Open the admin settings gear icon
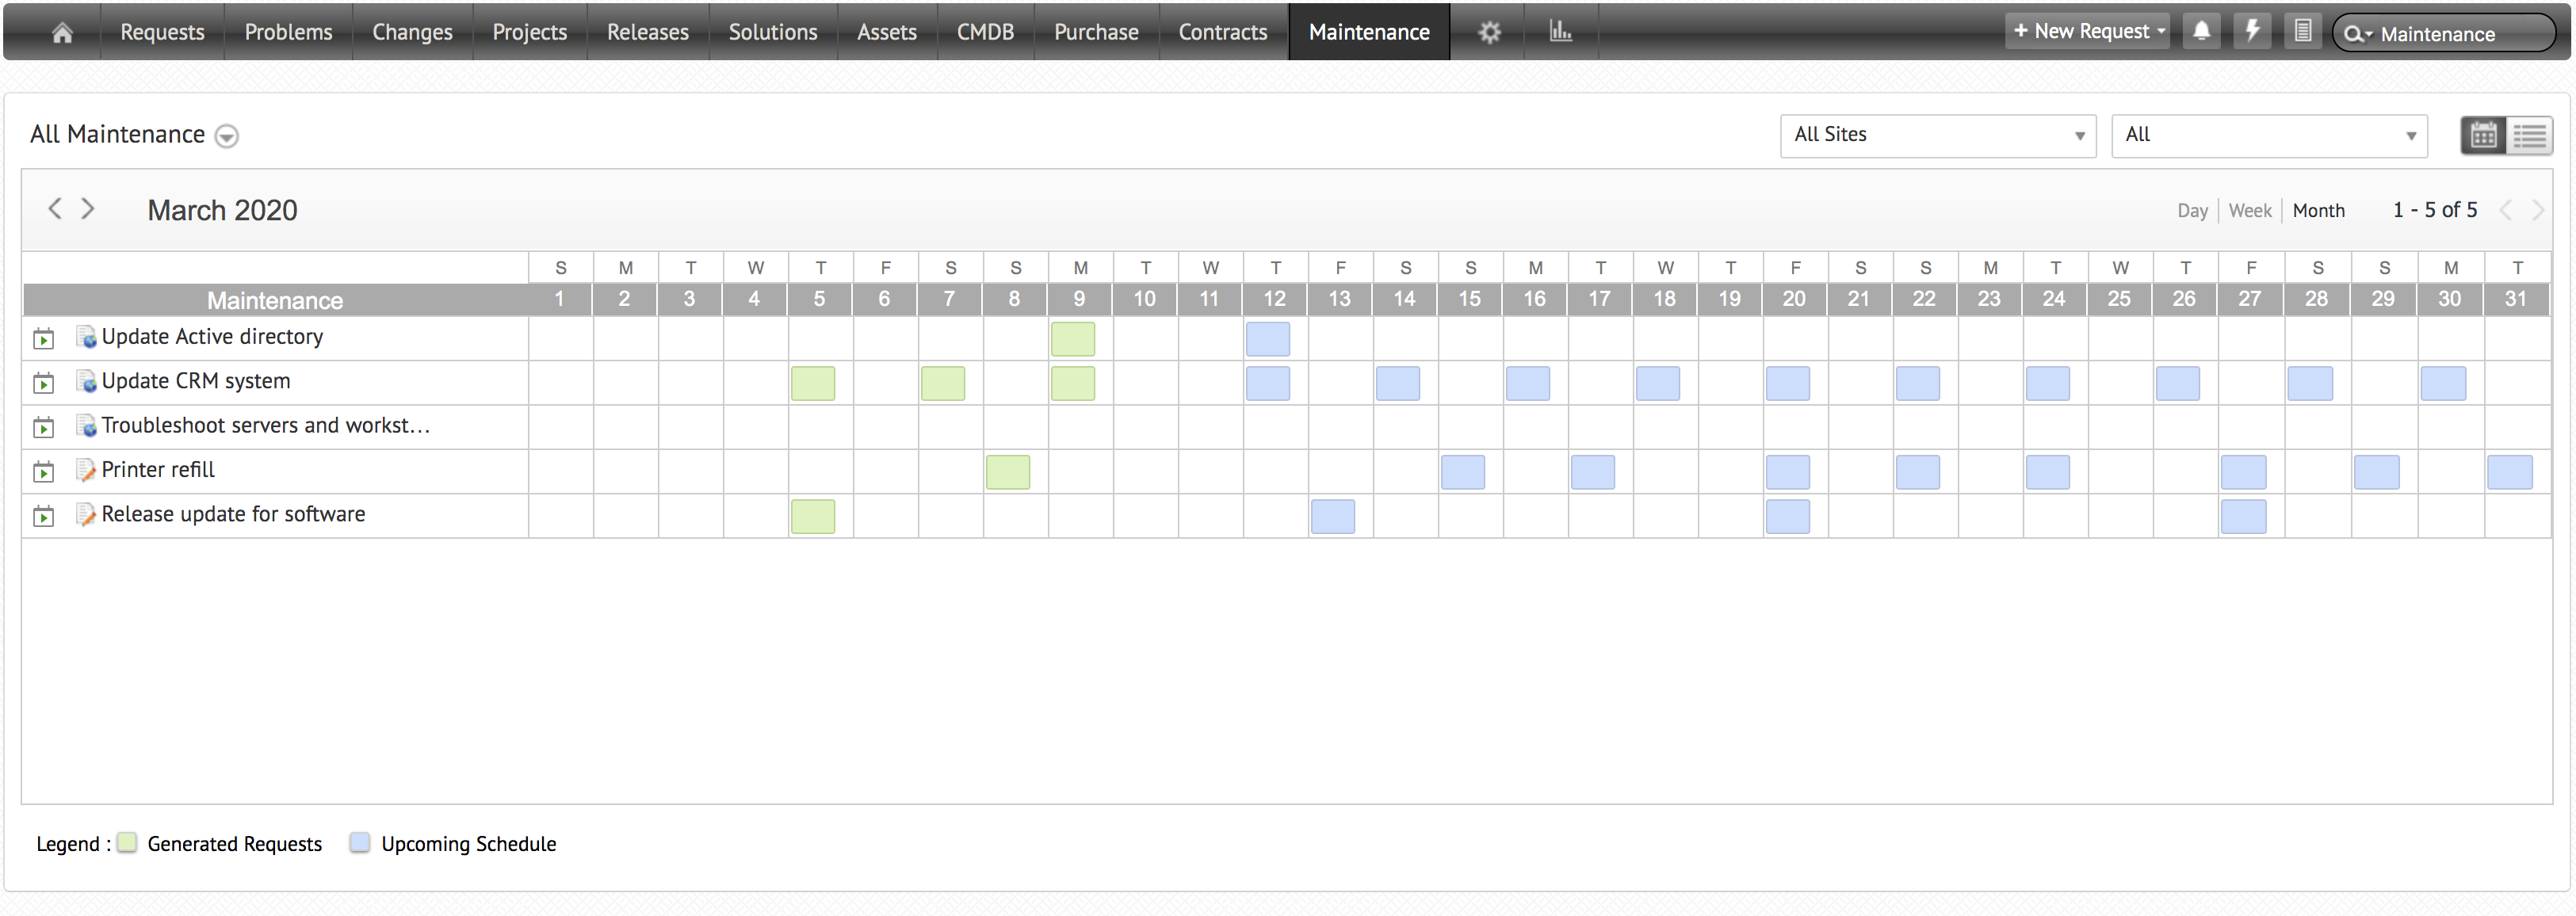The image size is (2576, 916). tap(1489, 32)
